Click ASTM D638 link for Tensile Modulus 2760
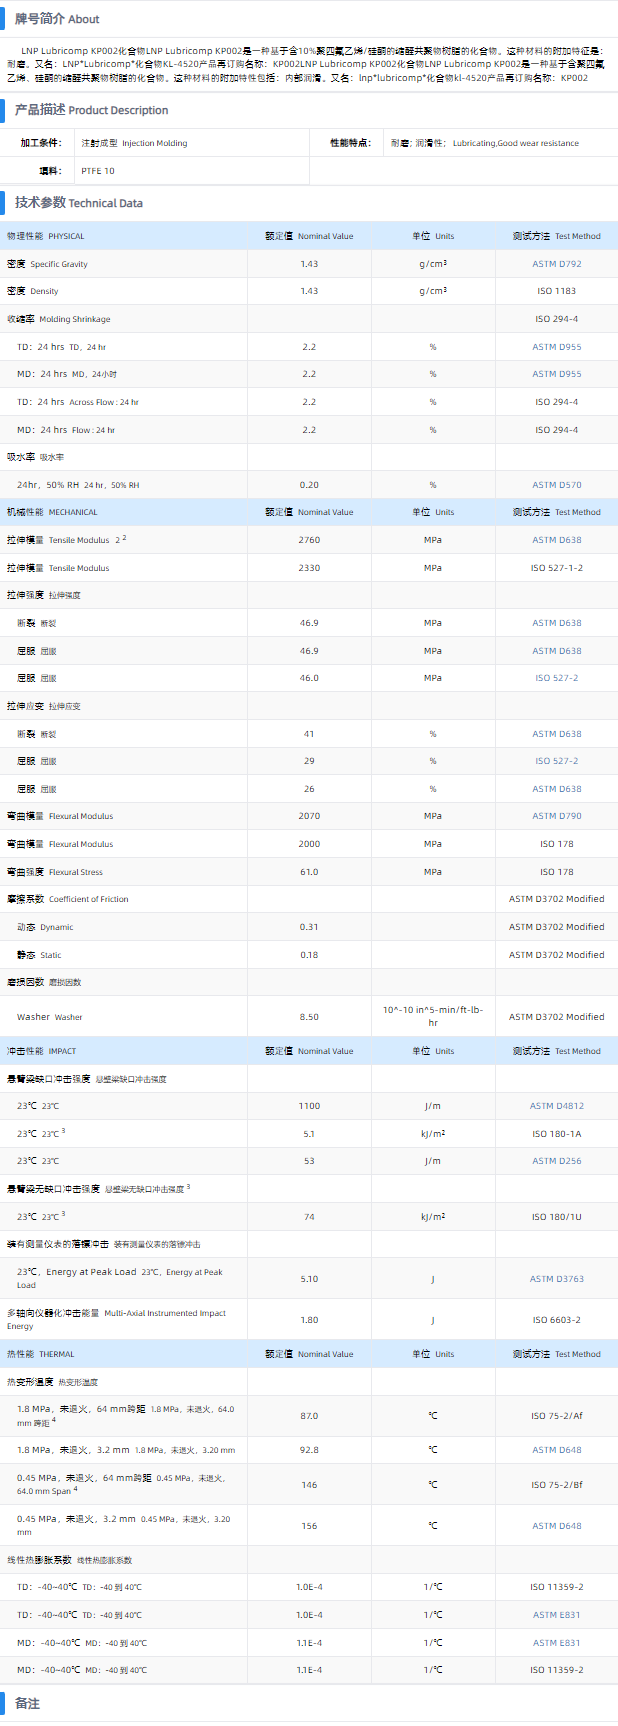This screenshot has height=1726, width=618. click(556, 540)
